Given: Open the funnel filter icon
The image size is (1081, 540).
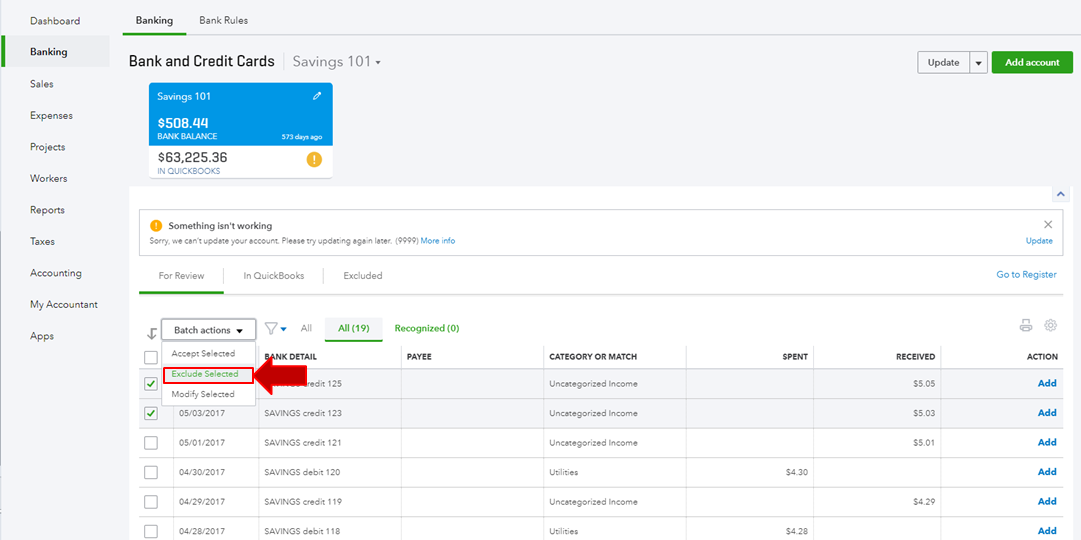Looking at the screenshot, I should (x=272, y=328).
